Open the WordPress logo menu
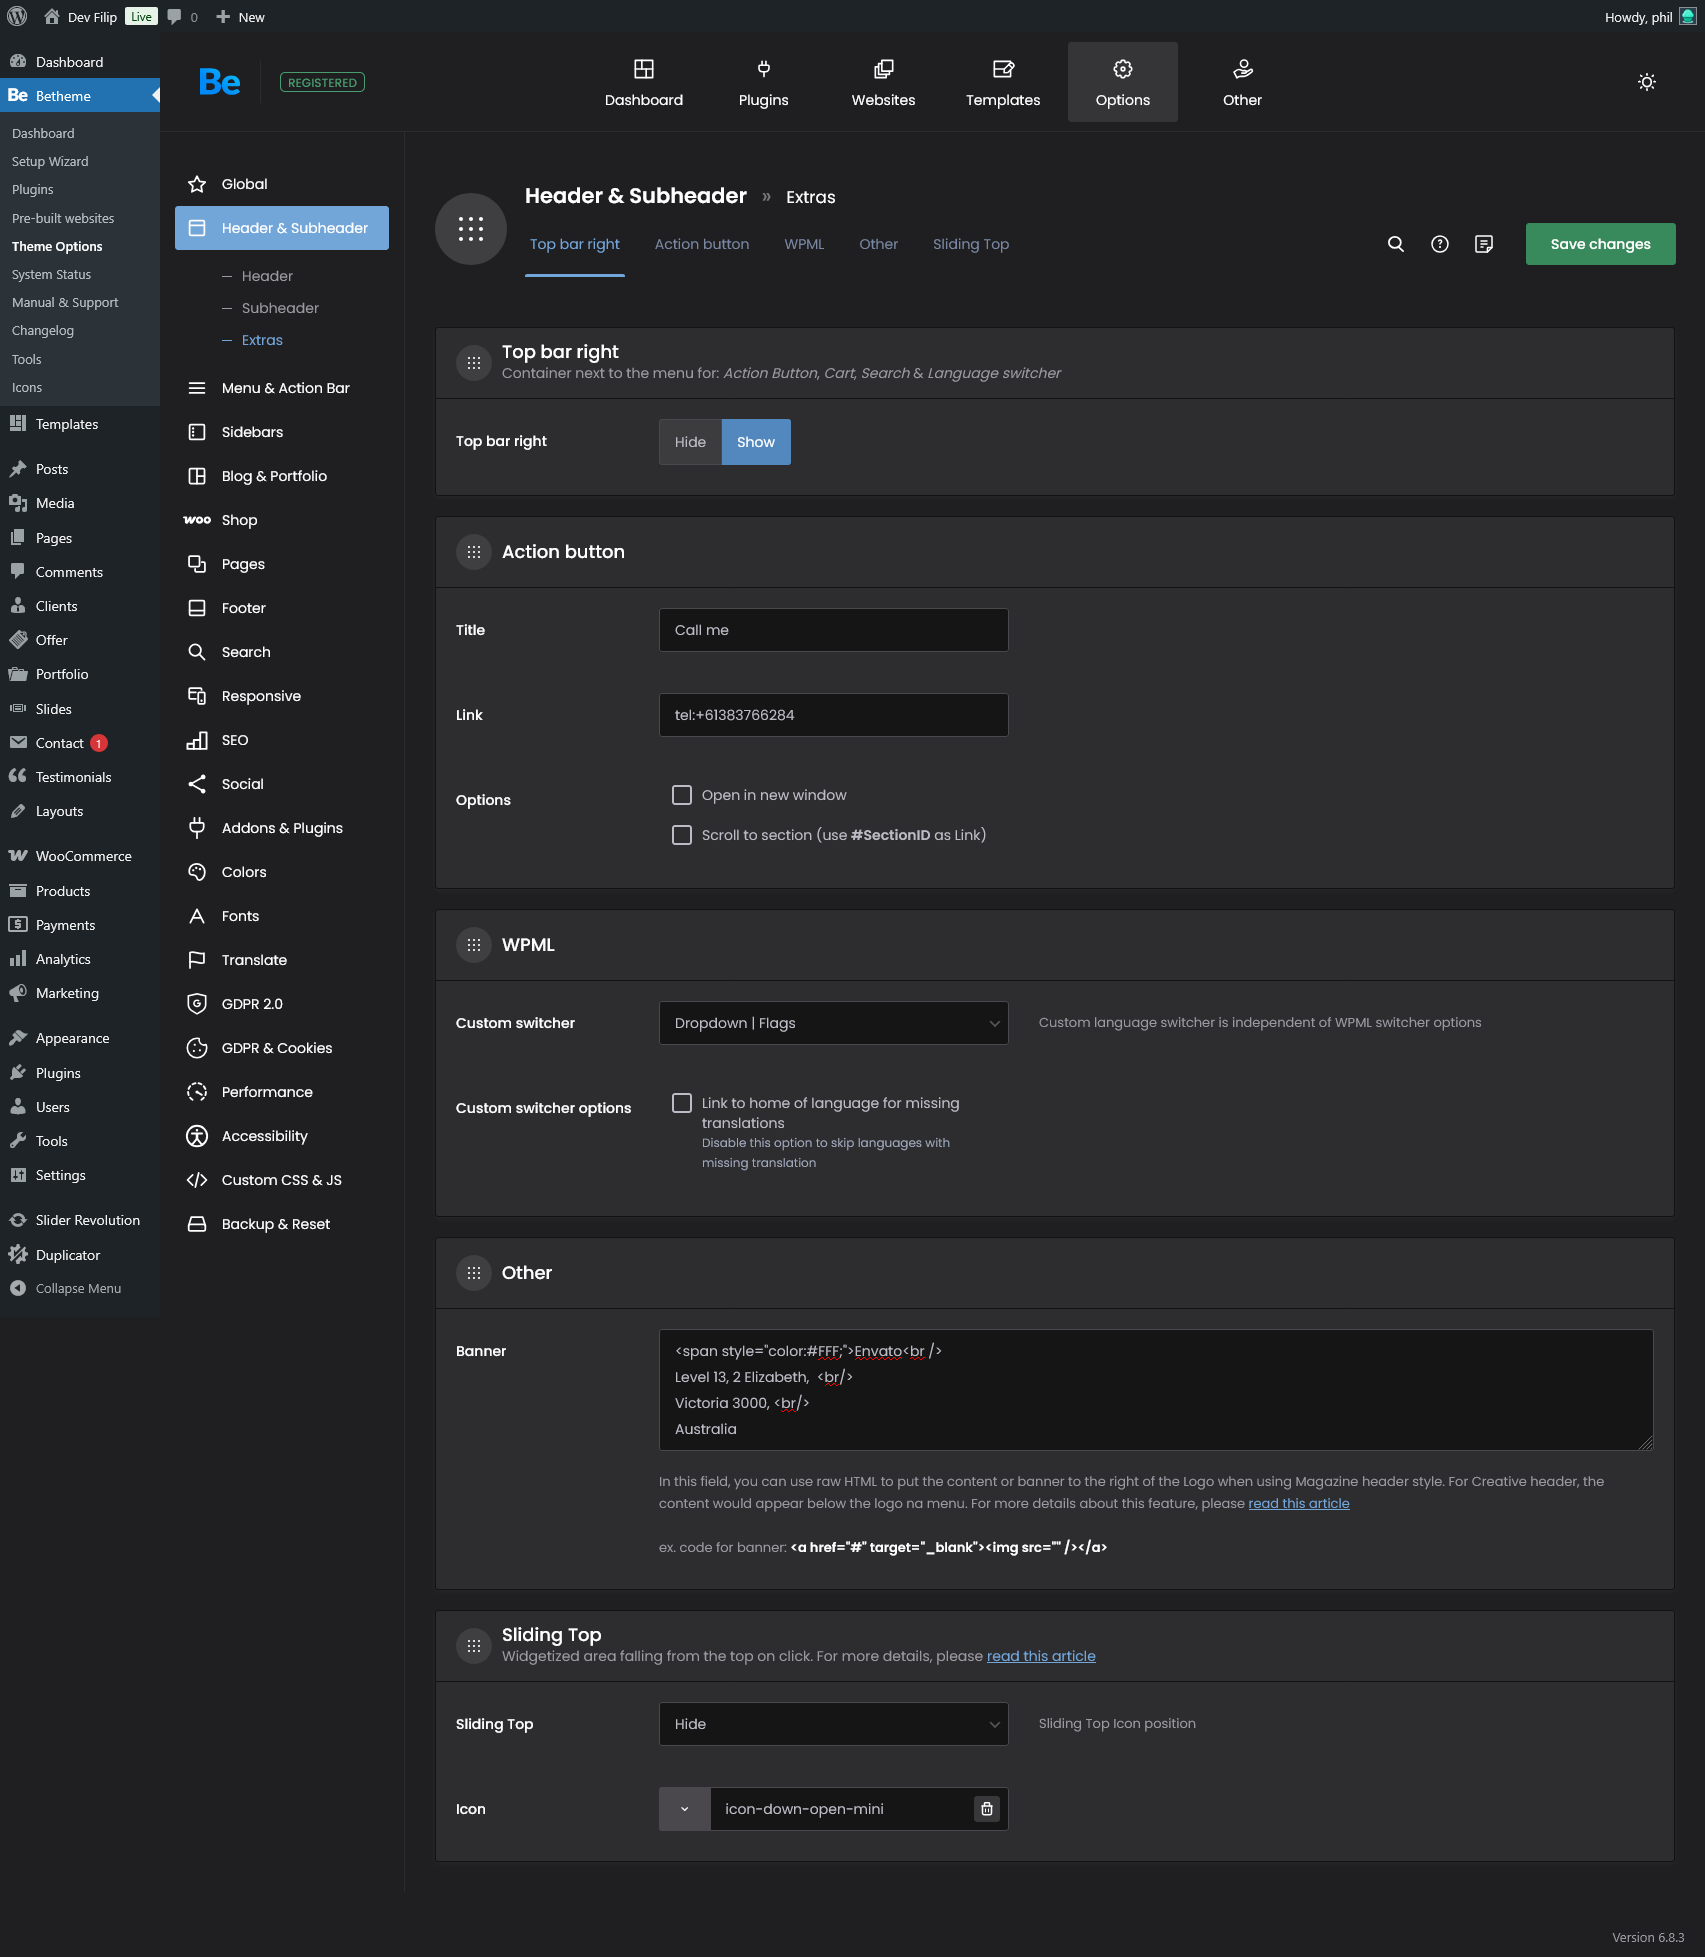Screen dimensions: 1705x1957 pos(17,17)
